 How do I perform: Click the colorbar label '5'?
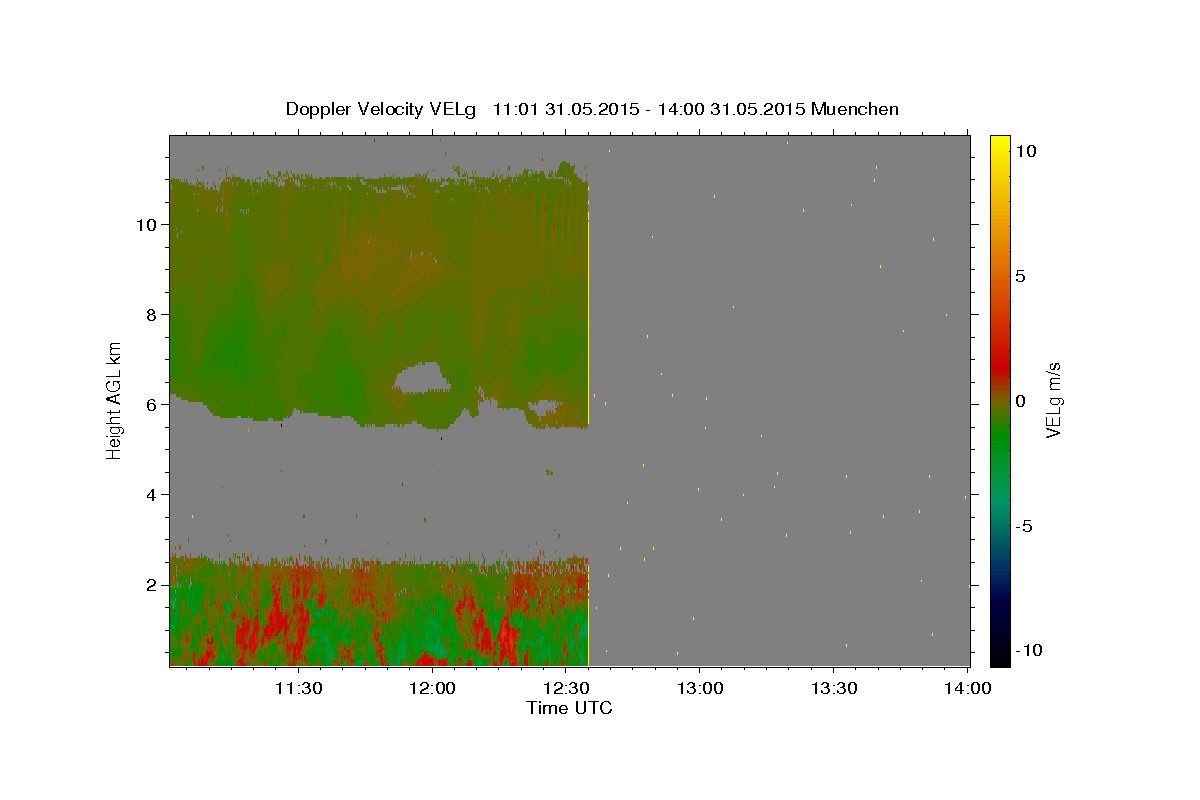pos(1021,276)
